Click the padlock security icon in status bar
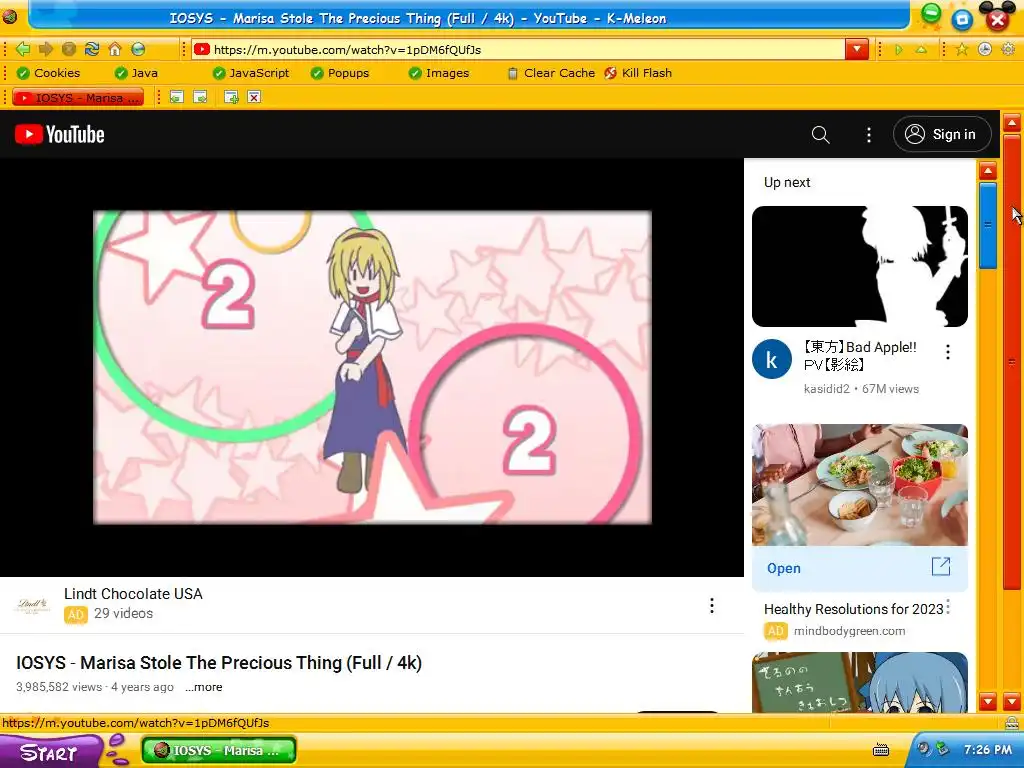Viewport: 1024px width, 768px height. [x=1012, y=723]
